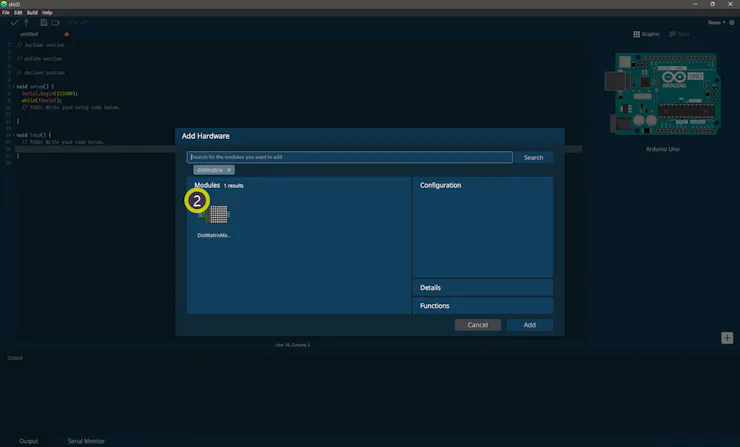Click the open folder toolbar icon
The height and width of the screenshot is (447, 740).
(55, 22)
